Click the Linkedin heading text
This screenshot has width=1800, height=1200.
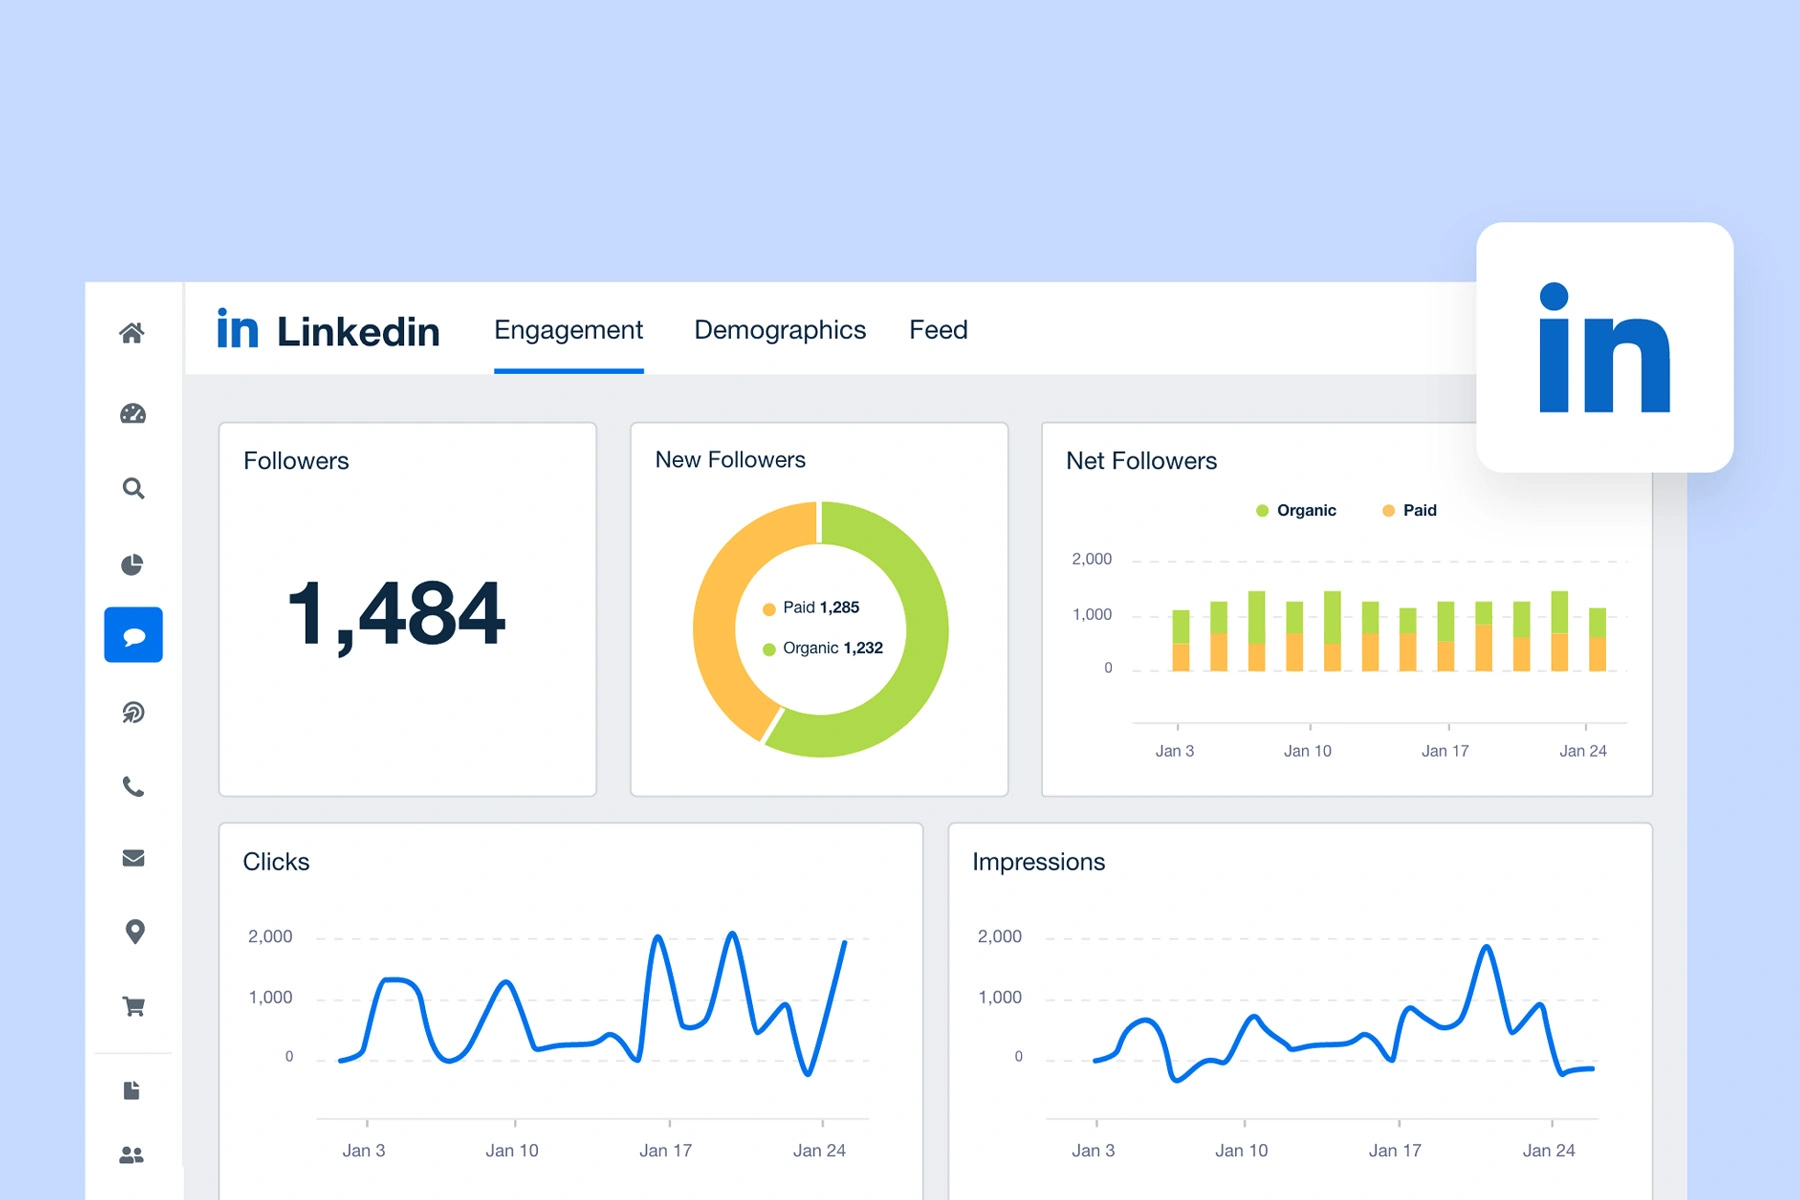[358, 331]
